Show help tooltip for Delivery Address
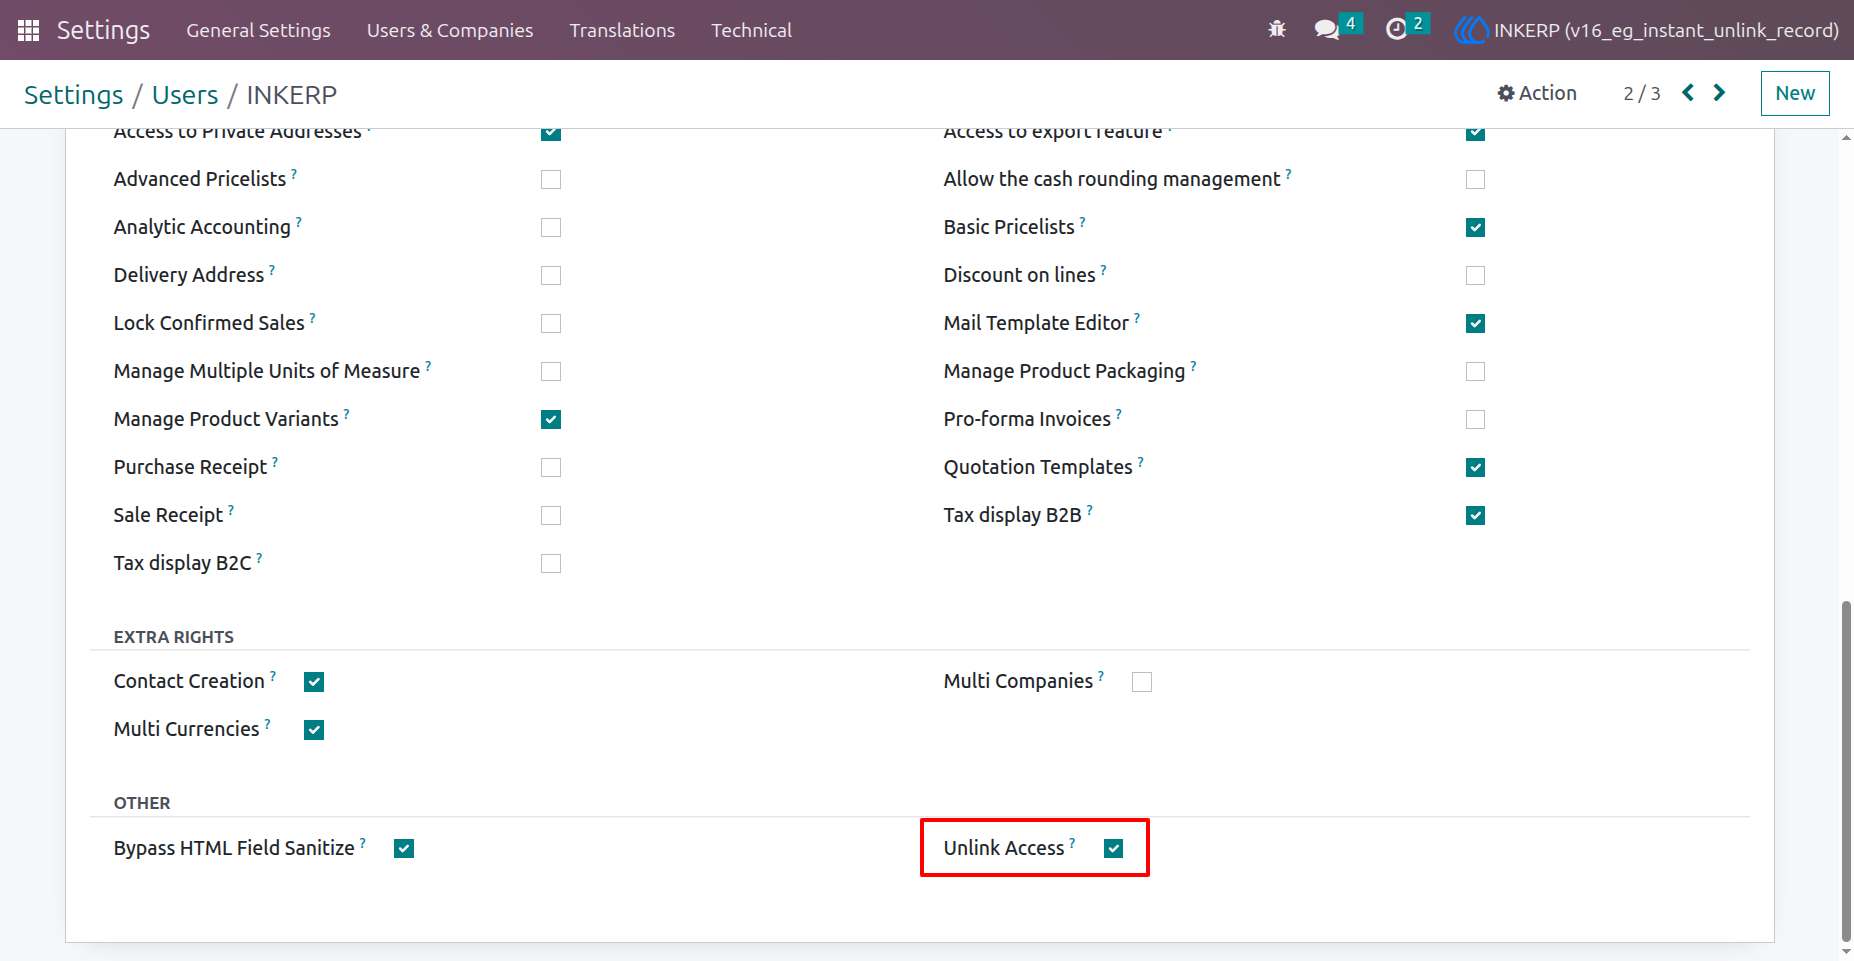Screen dimensions: 1854x961 pyautogui.click(x=272, y=270)
